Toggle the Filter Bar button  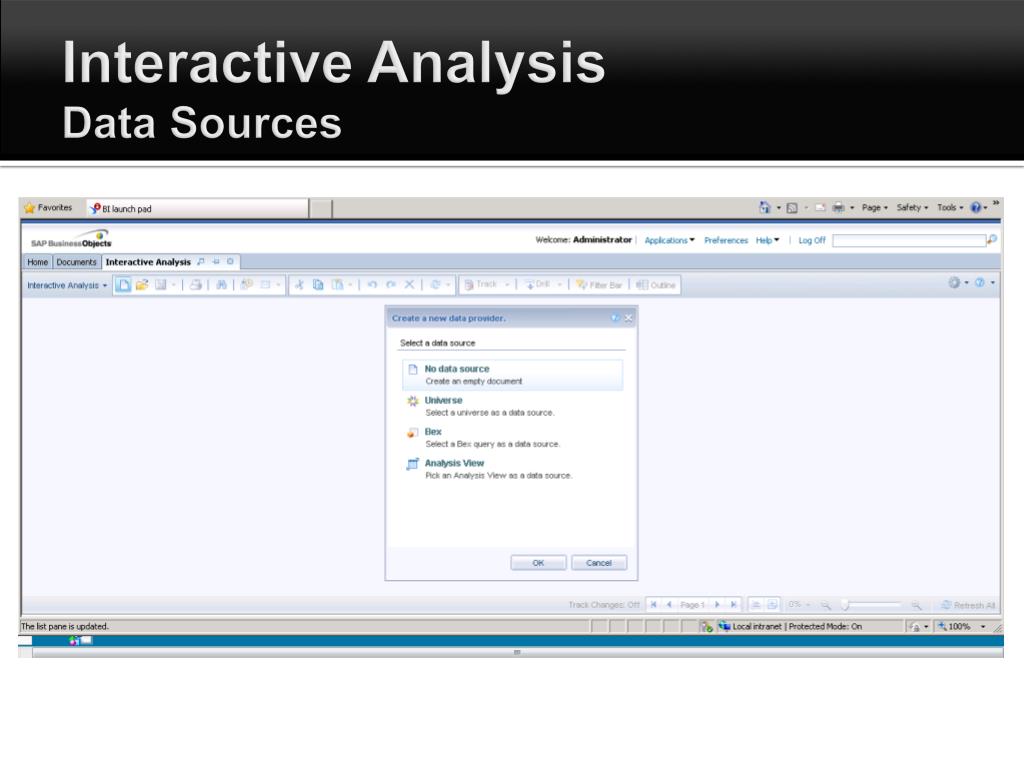pyautogui.click(x=599, y=285)
